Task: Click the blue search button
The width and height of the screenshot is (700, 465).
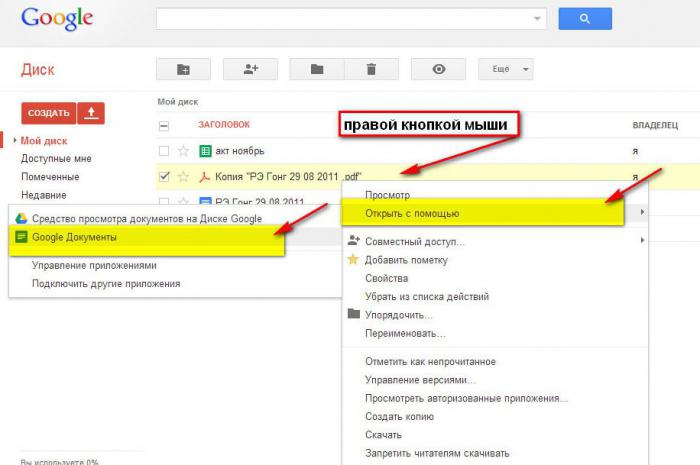Action: 585,19
